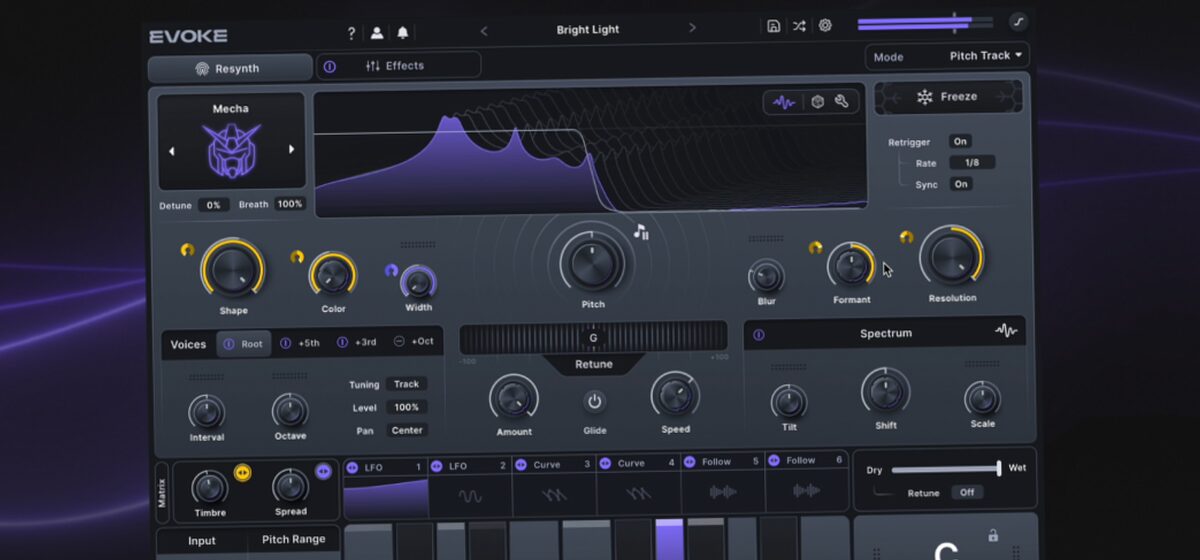
Task: Open the notifications bell icon
Action: click(403, 33)
